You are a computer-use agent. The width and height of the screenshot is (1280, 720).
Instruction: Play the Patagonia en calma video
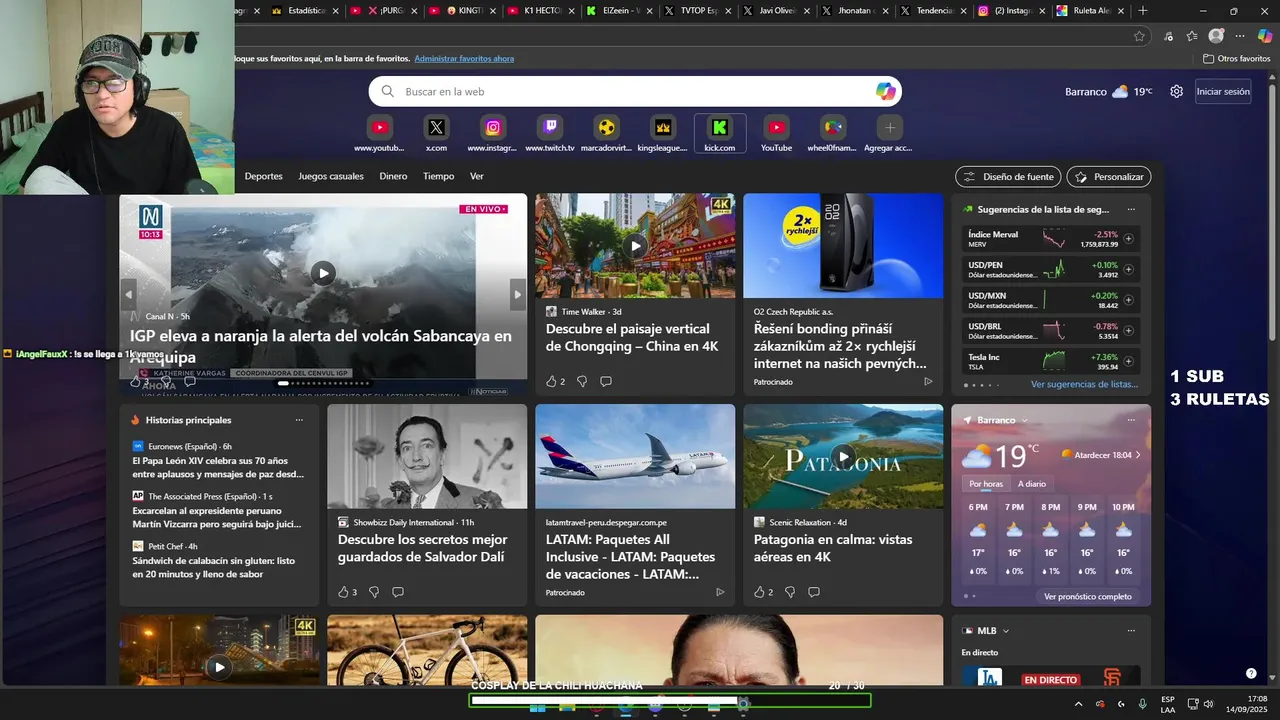pos(843,456)
